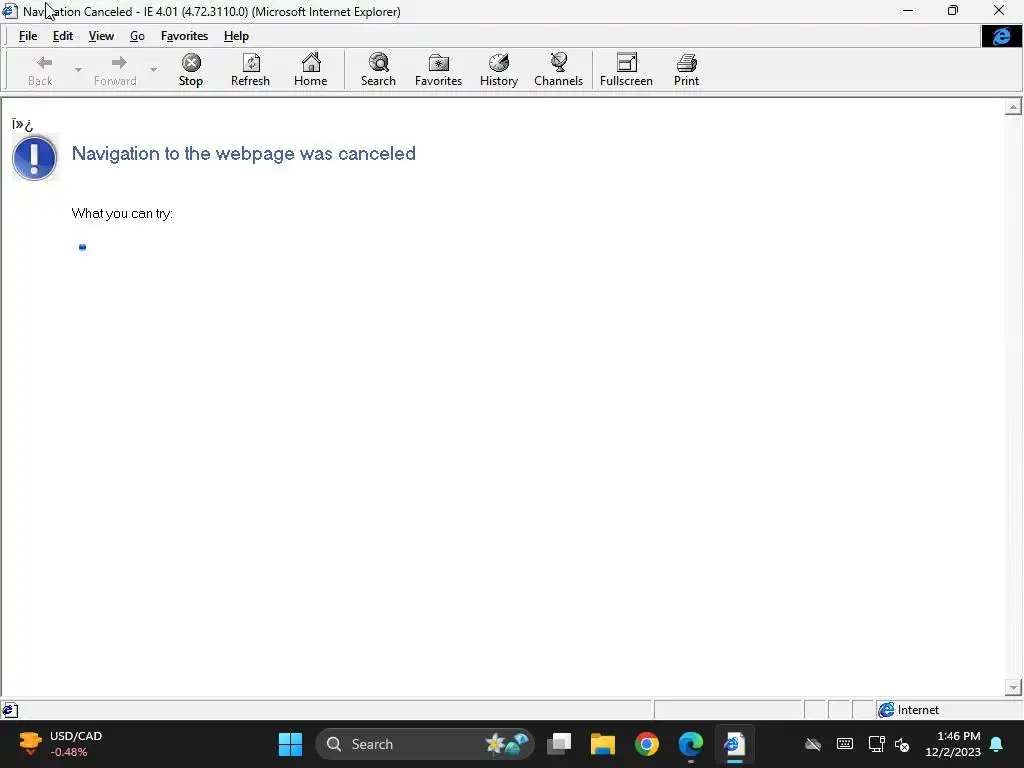Click the Internet Explorer throbber logo
The width and height of the screenshot is (1024, 768).
(1001, 36)
